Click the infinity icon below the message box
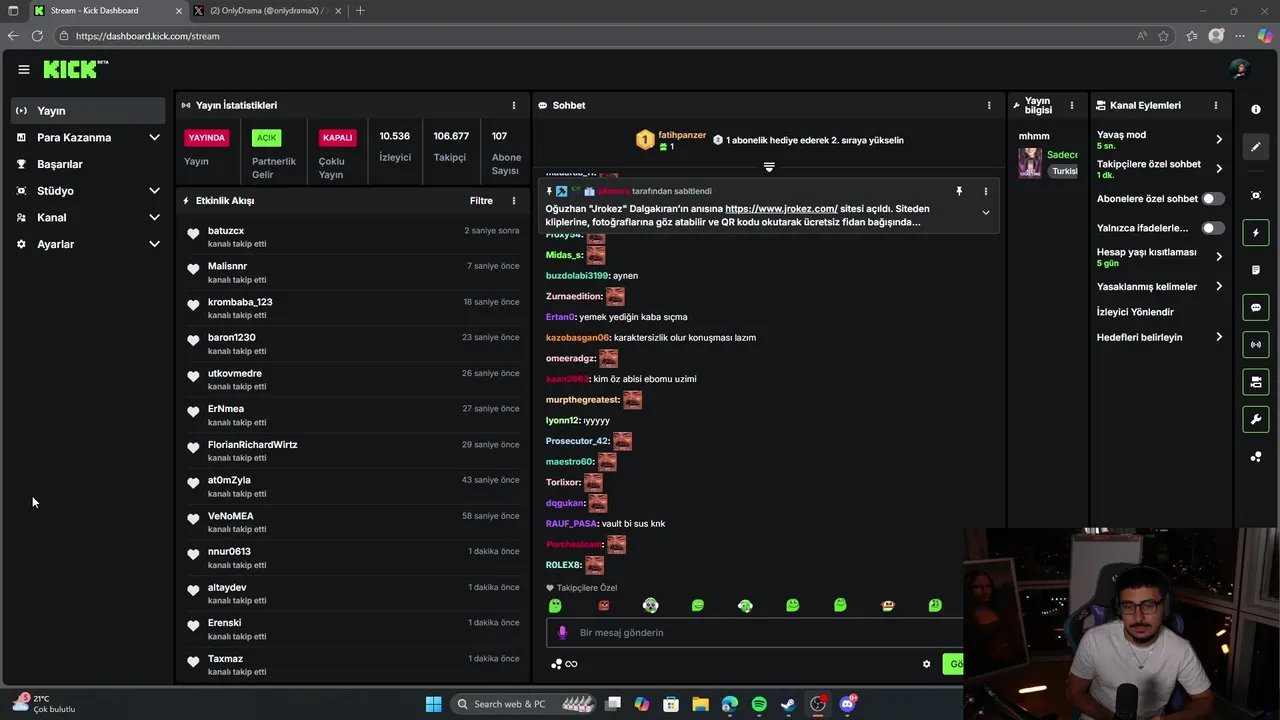Screen dimensions: 1280x720 pyautogui.click(x=571, y=664)
